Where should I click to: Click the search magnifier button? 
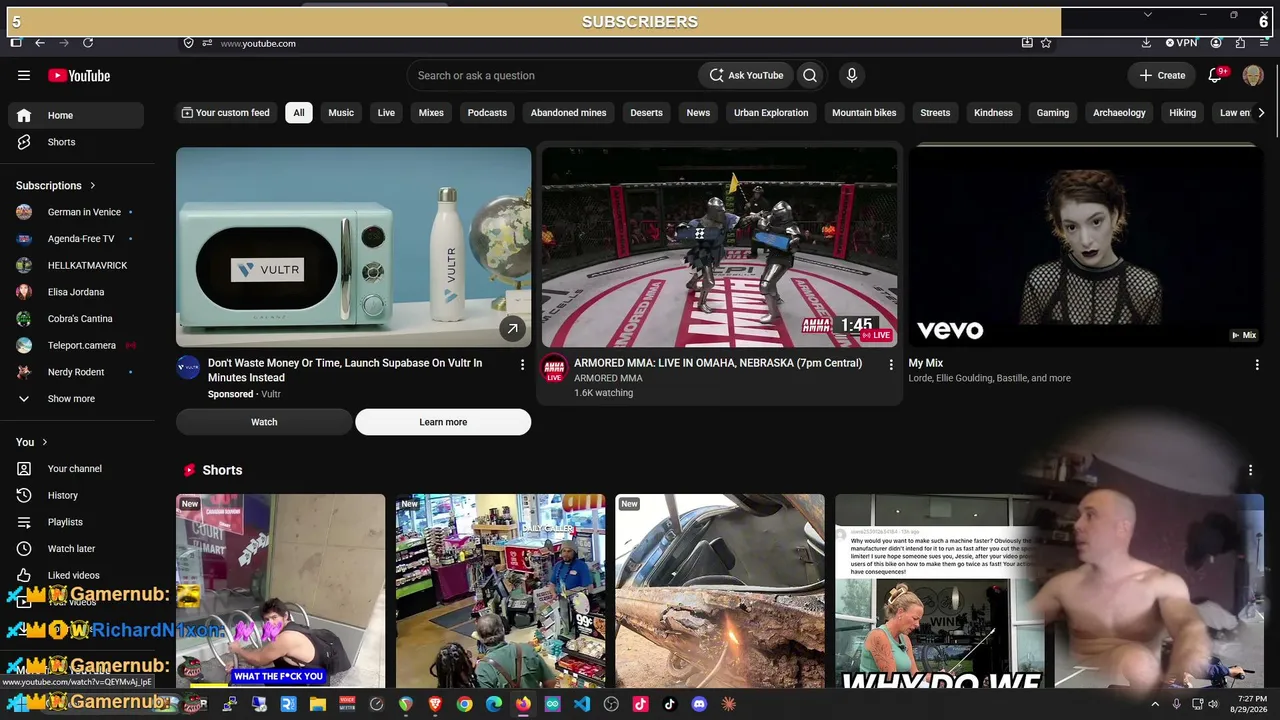[x=810, y=75]
